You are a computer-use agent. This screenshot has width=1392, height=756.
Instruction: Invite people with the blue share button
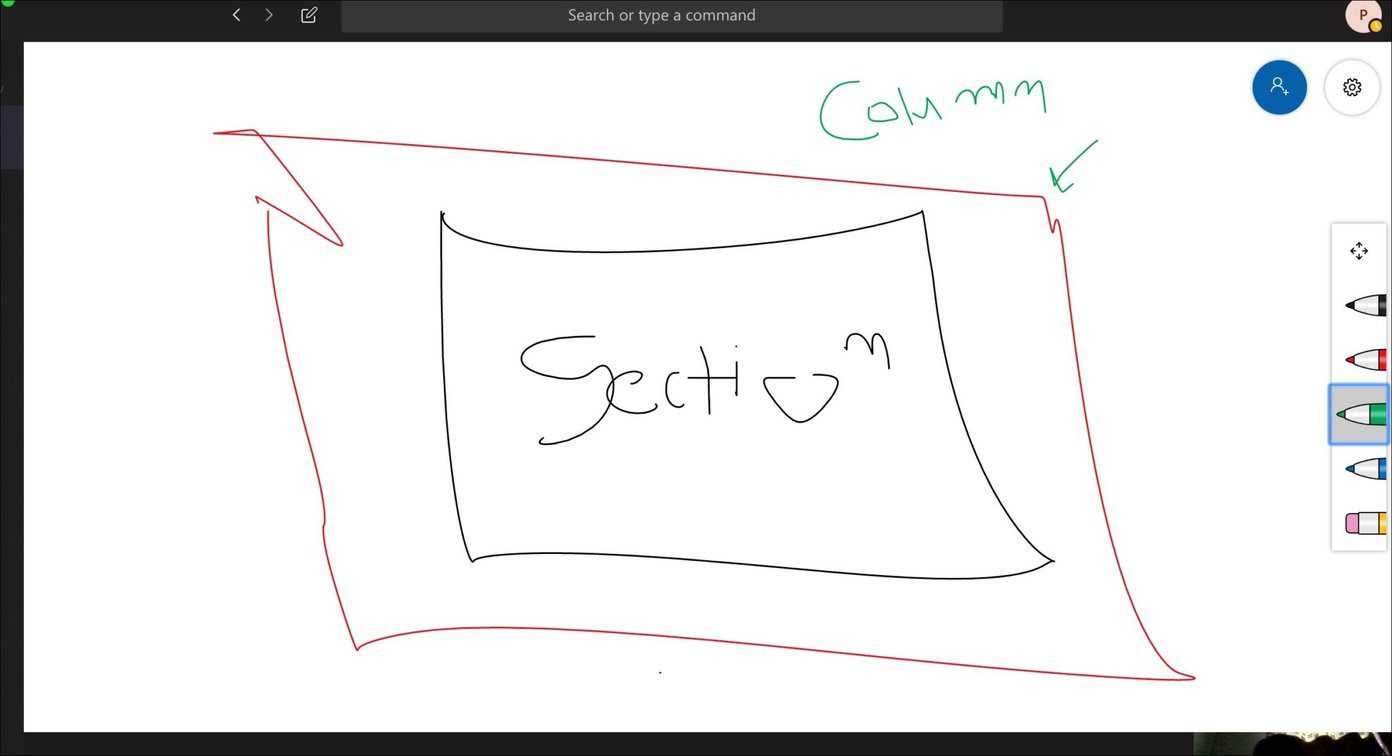tap(1279, 87)
